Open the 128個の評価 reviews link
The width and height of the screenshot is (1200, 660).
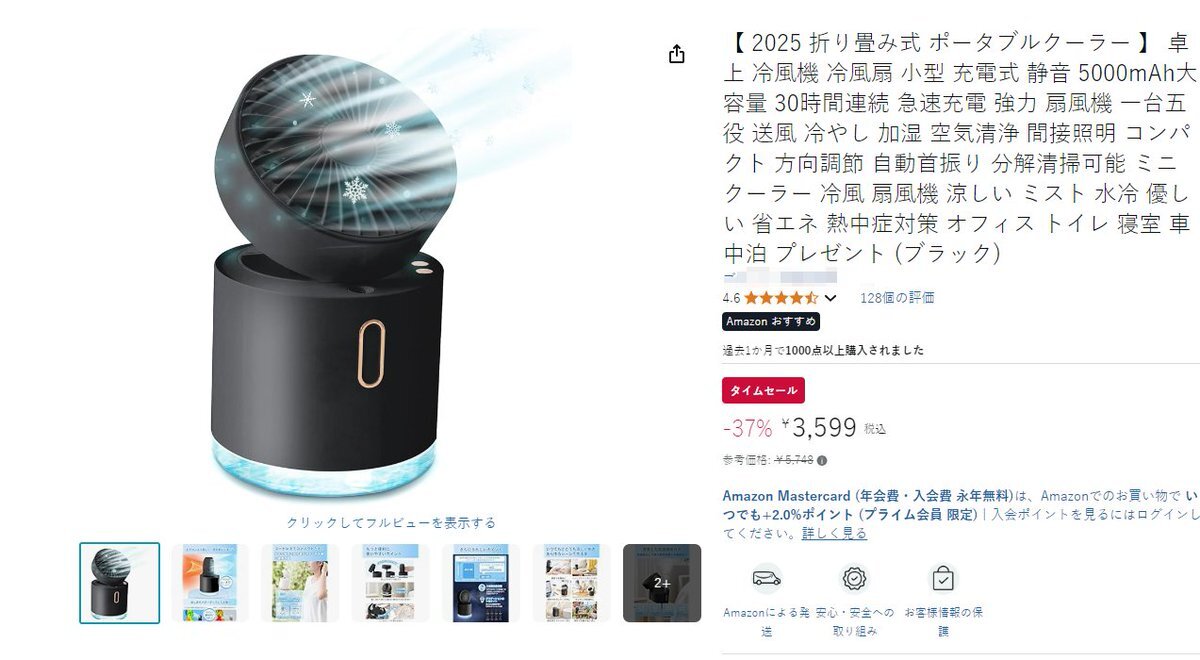pos(897,298)
